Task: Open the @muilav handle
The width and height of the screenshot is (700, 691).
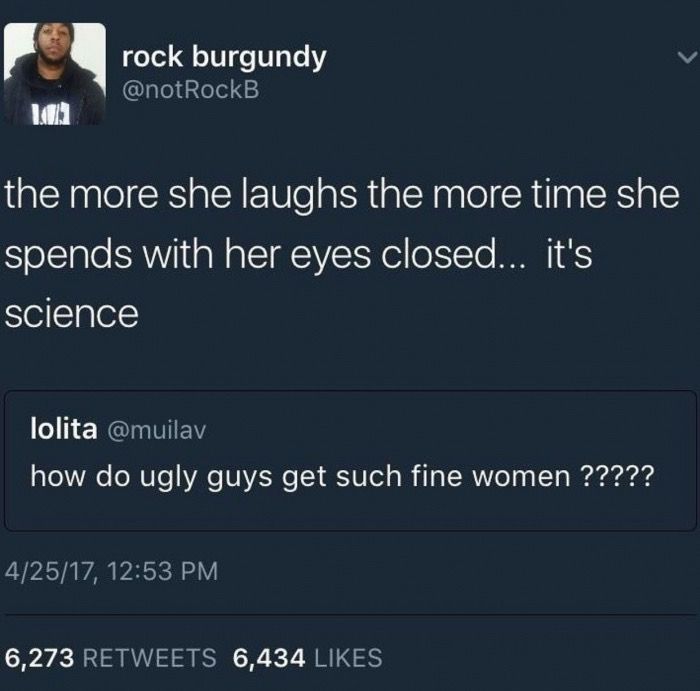Action: (x=156, y=430)
